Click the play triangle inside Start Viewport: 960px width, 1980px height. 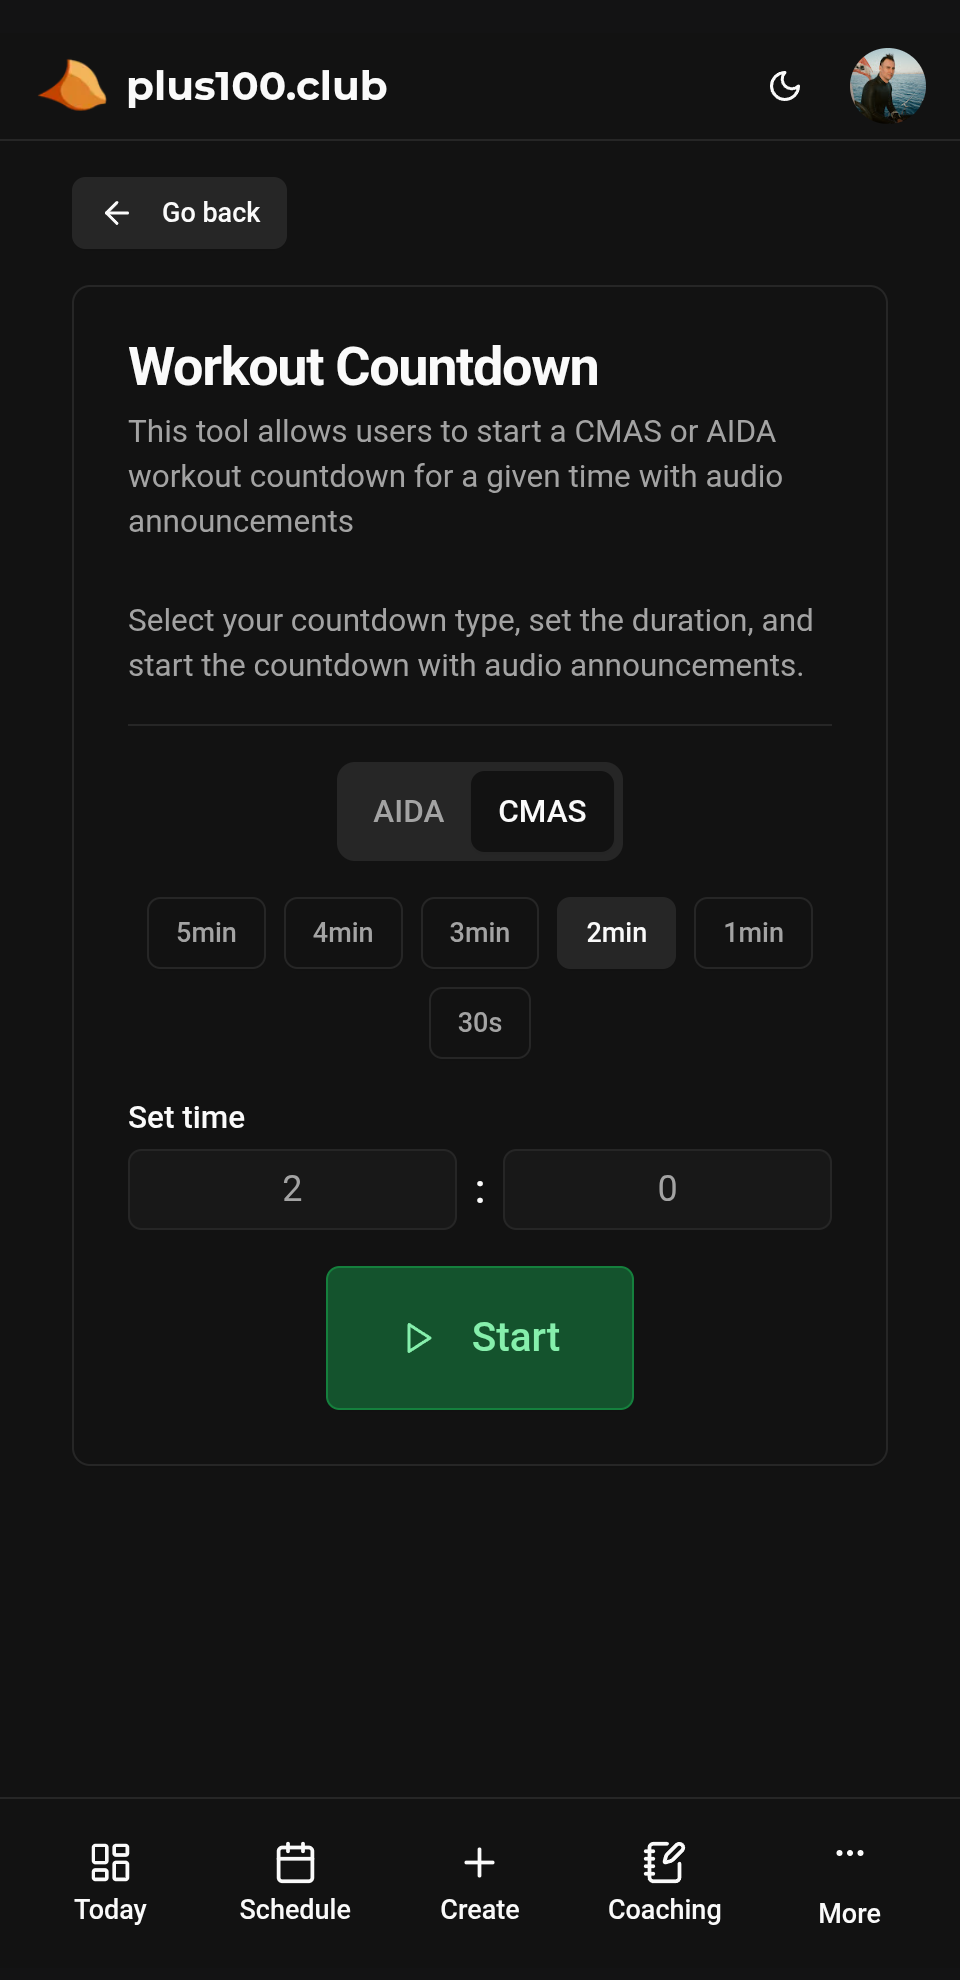click(x=419, y=1338)
